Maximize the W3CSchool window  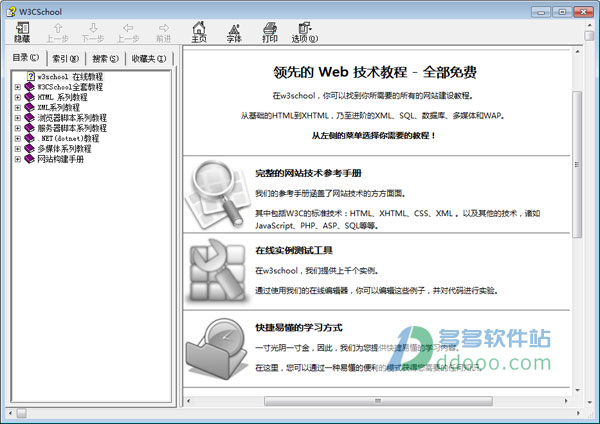[562, 12]
